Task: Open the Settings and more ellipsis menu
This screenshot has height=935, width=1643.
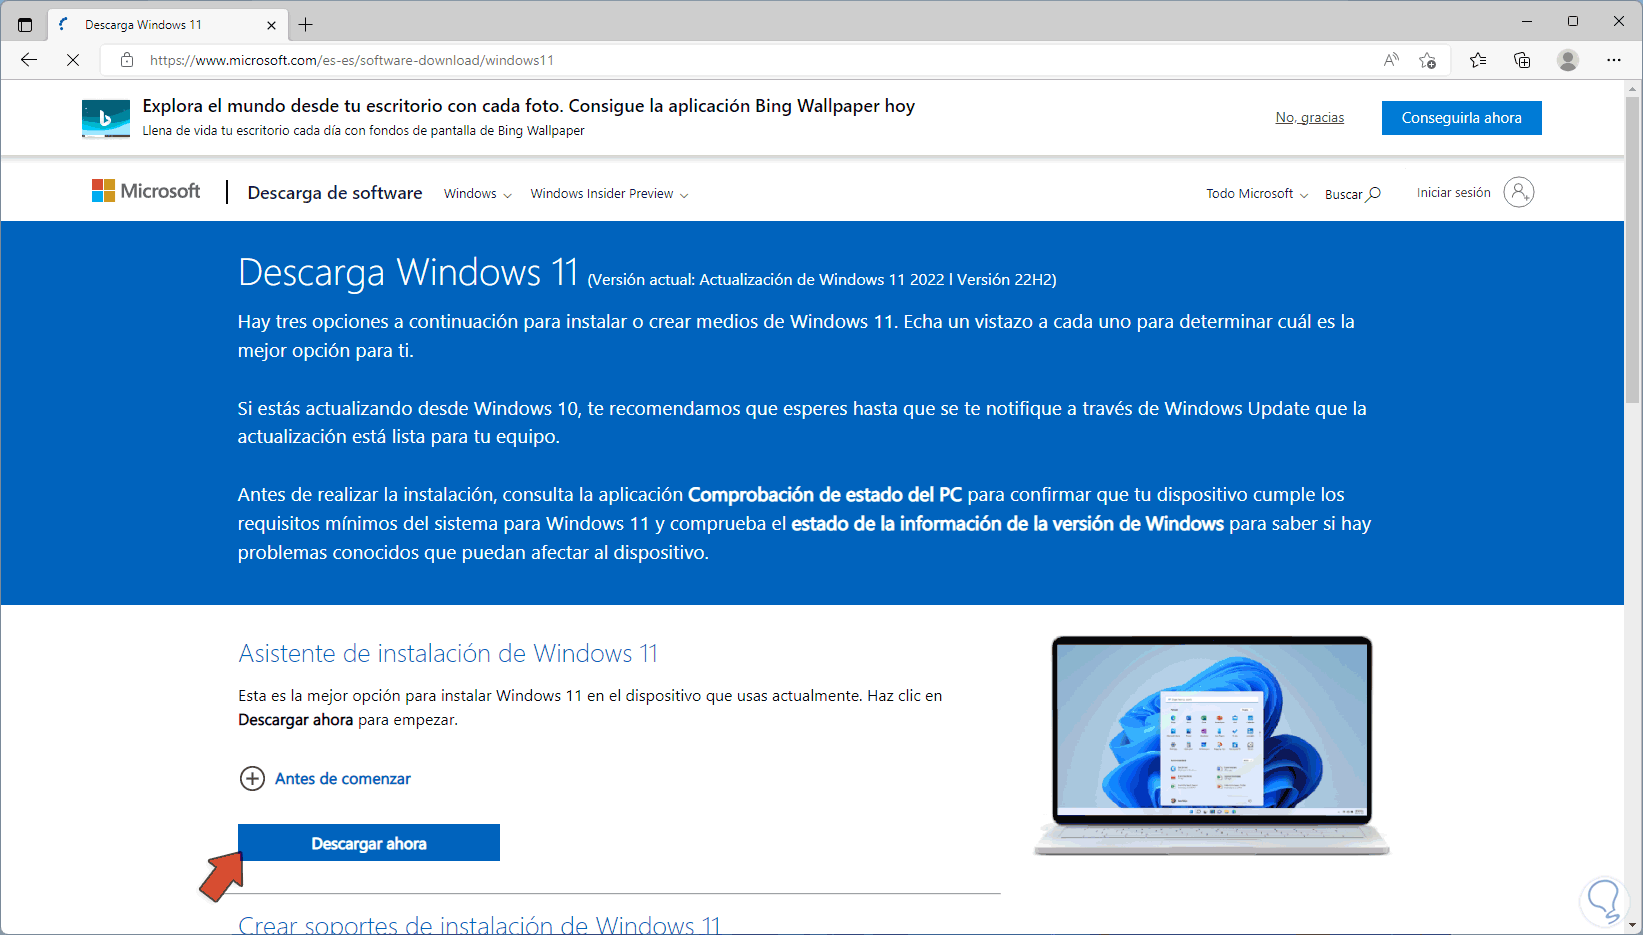Action: coord(1614,60)
